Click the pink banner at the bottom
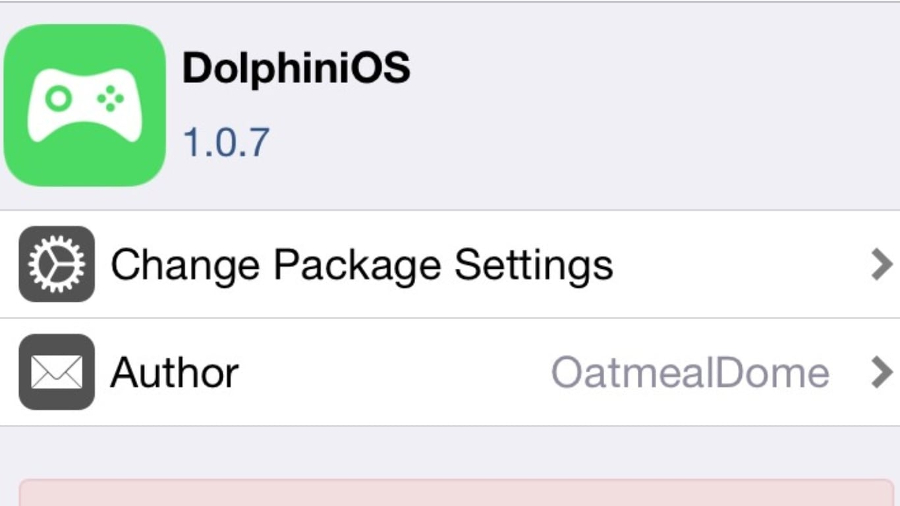900x506 pixels. [x=456, y=493]
